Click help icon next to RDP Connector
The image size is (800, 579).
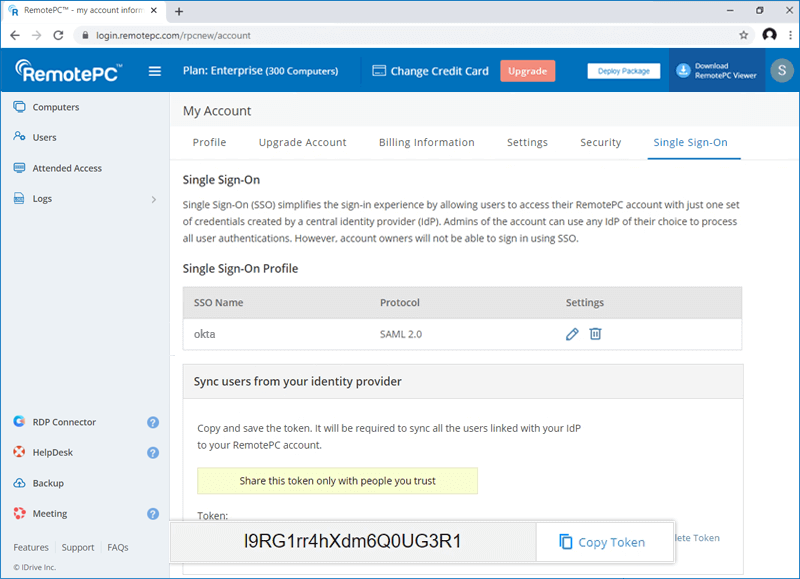(x=153, y=422)
